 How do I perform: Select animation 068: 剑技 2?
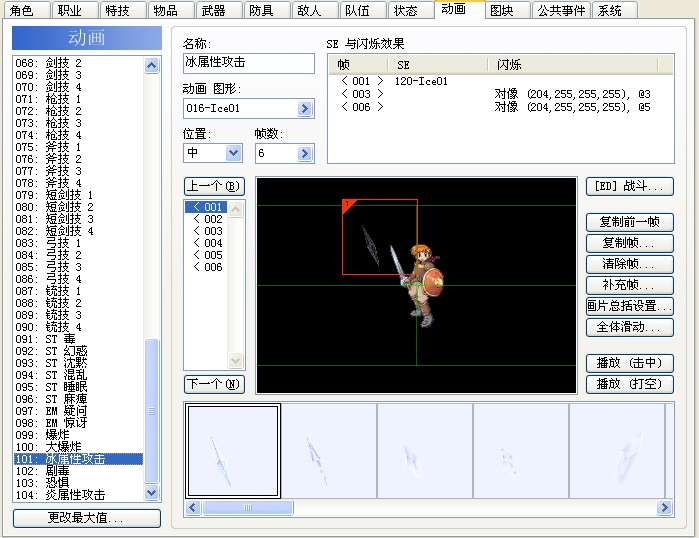[x=78, y=63]
